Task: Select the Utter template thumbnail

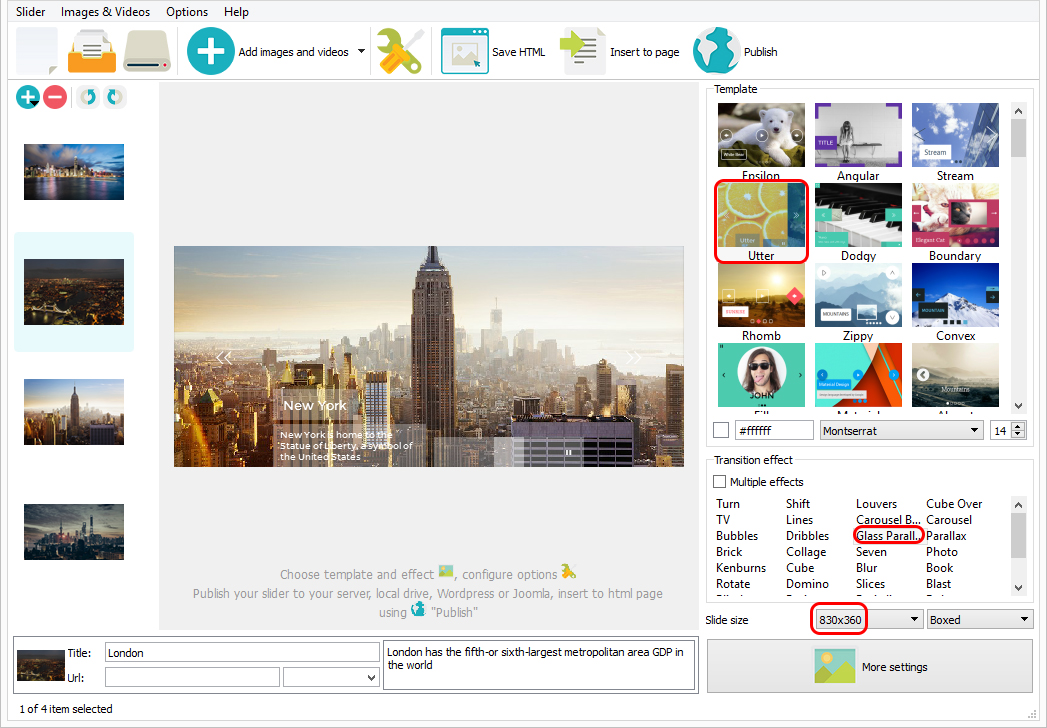Action: (x=761, y=215)
